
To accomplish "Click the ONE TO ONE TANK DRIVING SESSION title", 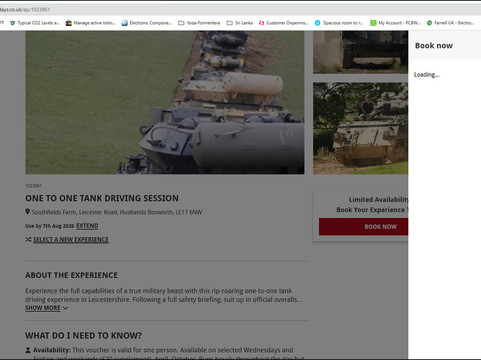I will 102,198.
